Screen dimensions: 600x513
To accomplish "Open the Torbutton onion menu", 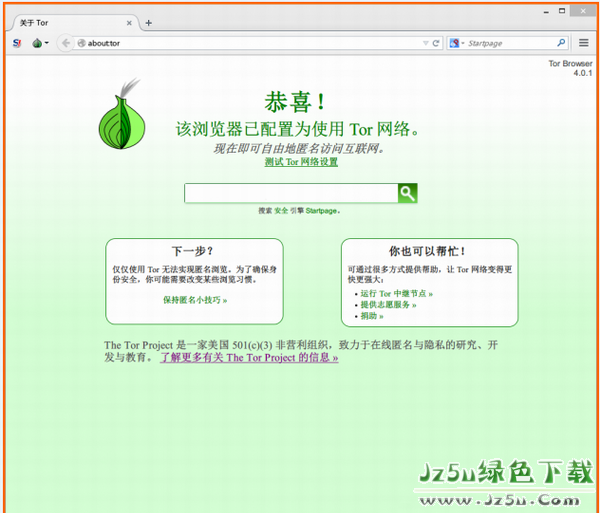I will click(40, 43).
